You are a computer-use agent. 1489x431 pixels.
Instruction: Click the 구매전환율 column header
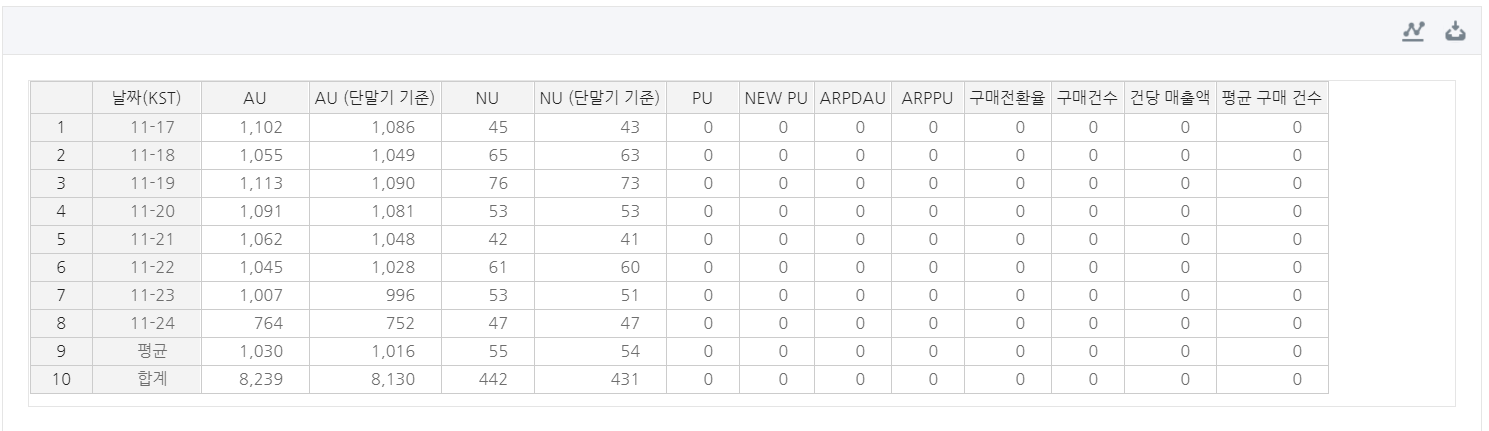pyautogui.click(x=1007, y=99)
